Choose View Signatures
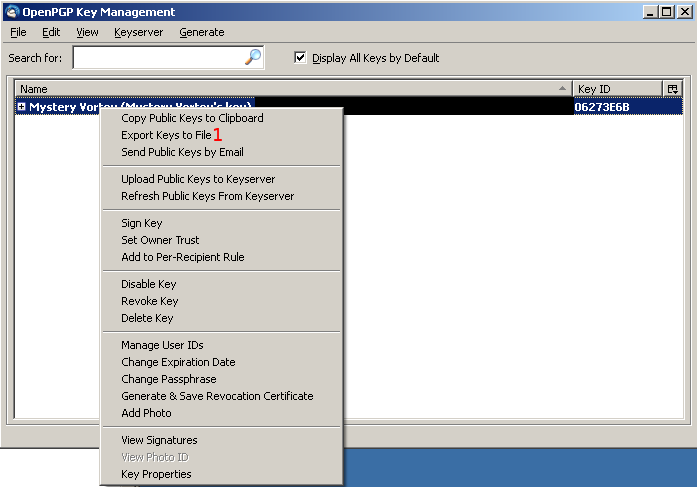Screen dimensions: 697x487 pyautogui.click(x=221, y=440)
